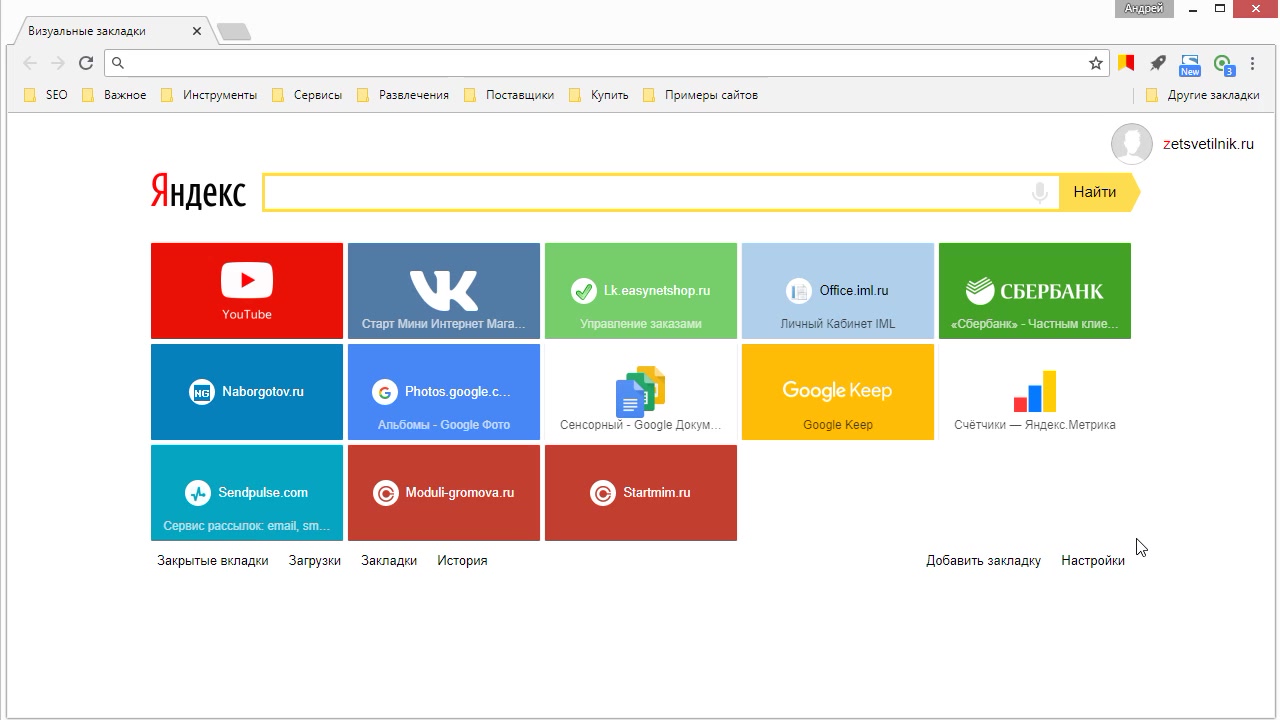
Task: Open Закрытые вкладки link
Action: [213, 560]
